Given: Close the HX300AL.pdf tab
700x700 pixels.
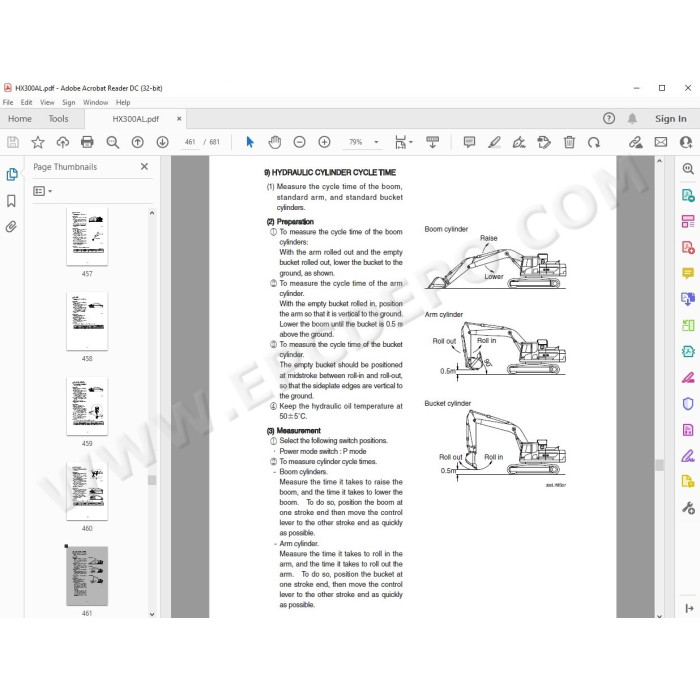Looking at the screenshot, I should tap(179, 119).
